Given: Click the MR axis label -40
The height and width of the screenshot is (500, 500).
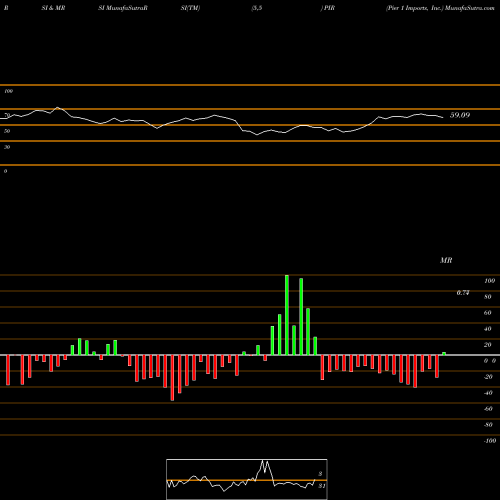Looking at the screenshot, I should point(488,393).
